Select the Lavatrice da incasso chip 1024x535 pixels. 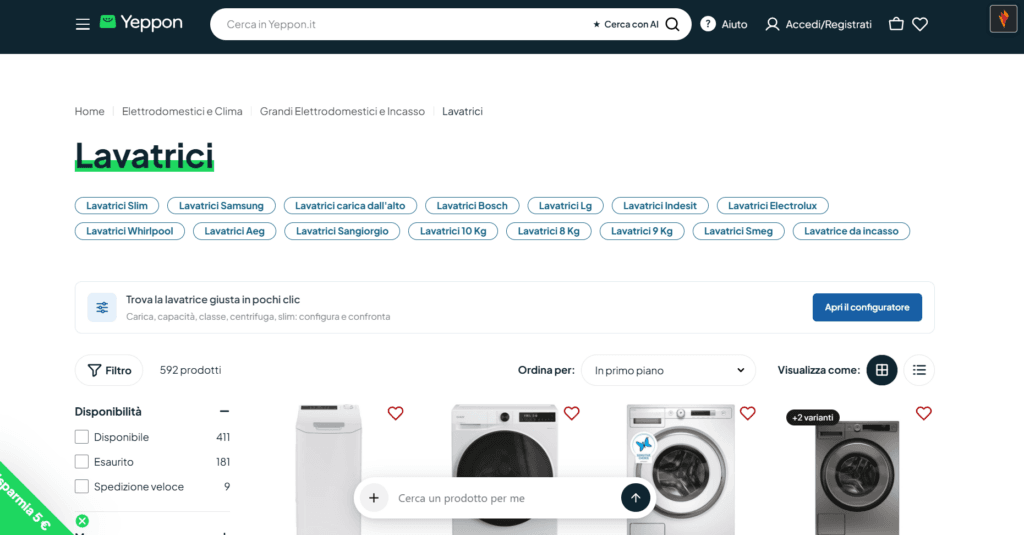852,231
